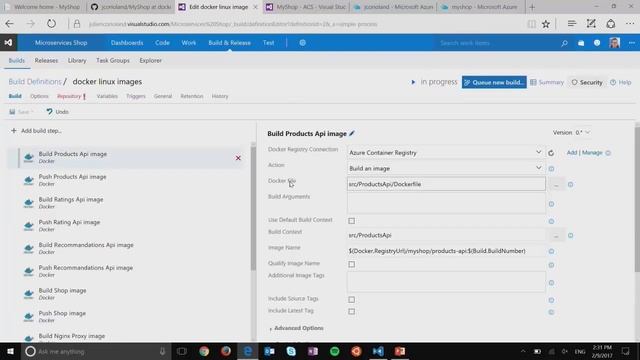Toggle Use Default Build Context checkbox
Screen dimensions: 640x360
(351, 221)
